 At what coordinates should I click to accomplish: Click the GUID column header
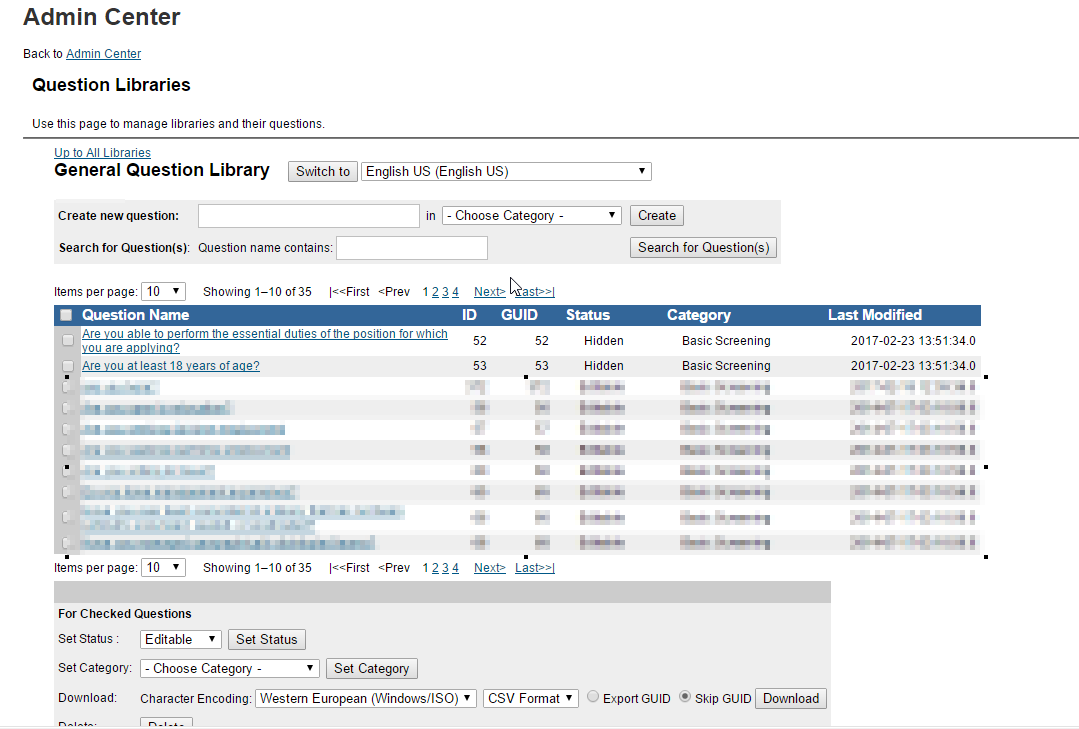tap(519, 315)
